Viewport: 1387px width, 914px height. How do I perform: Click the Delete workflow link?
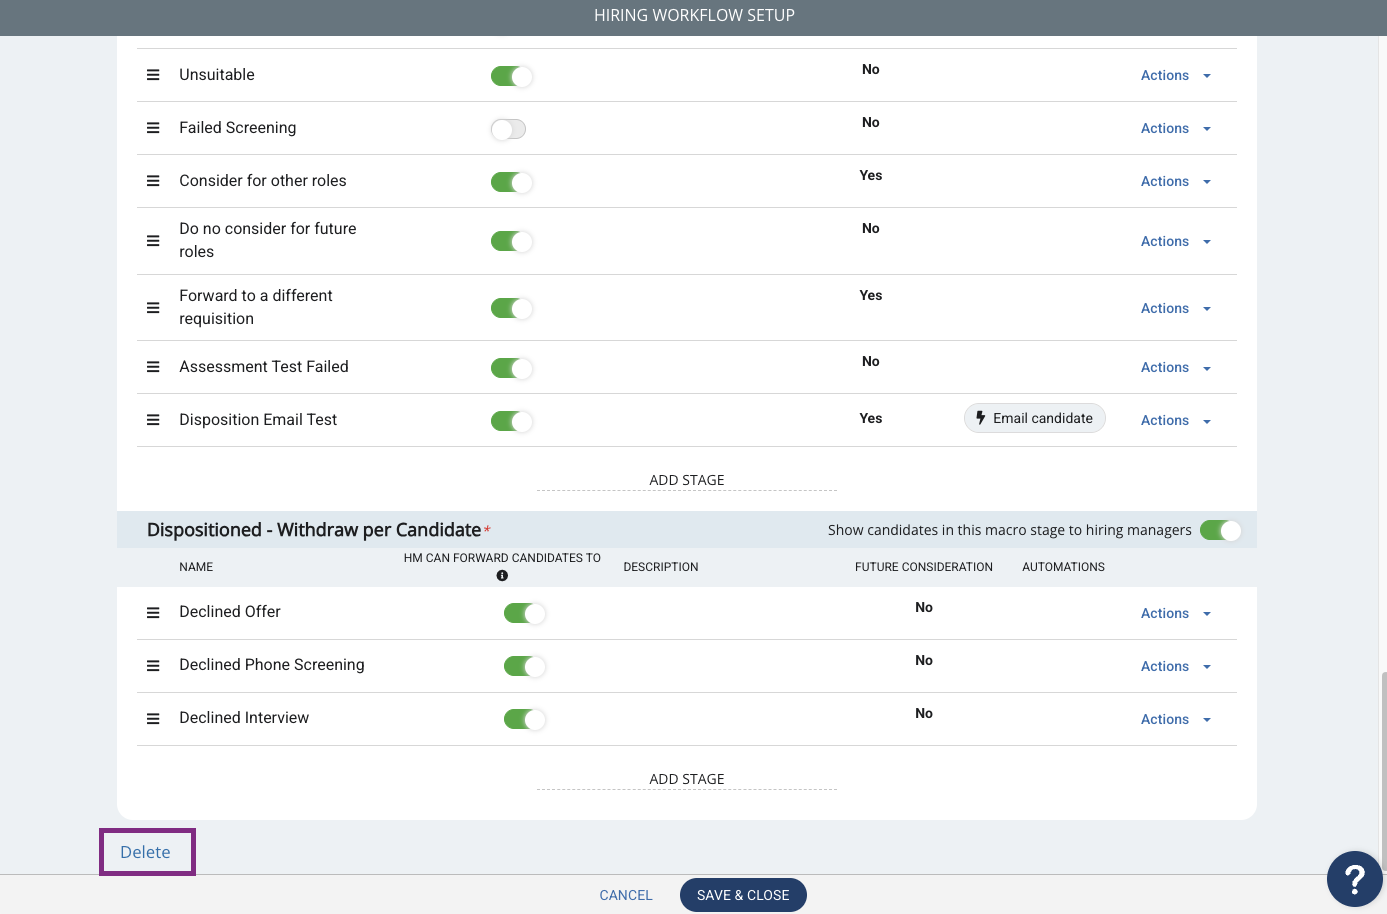[146, 852]
